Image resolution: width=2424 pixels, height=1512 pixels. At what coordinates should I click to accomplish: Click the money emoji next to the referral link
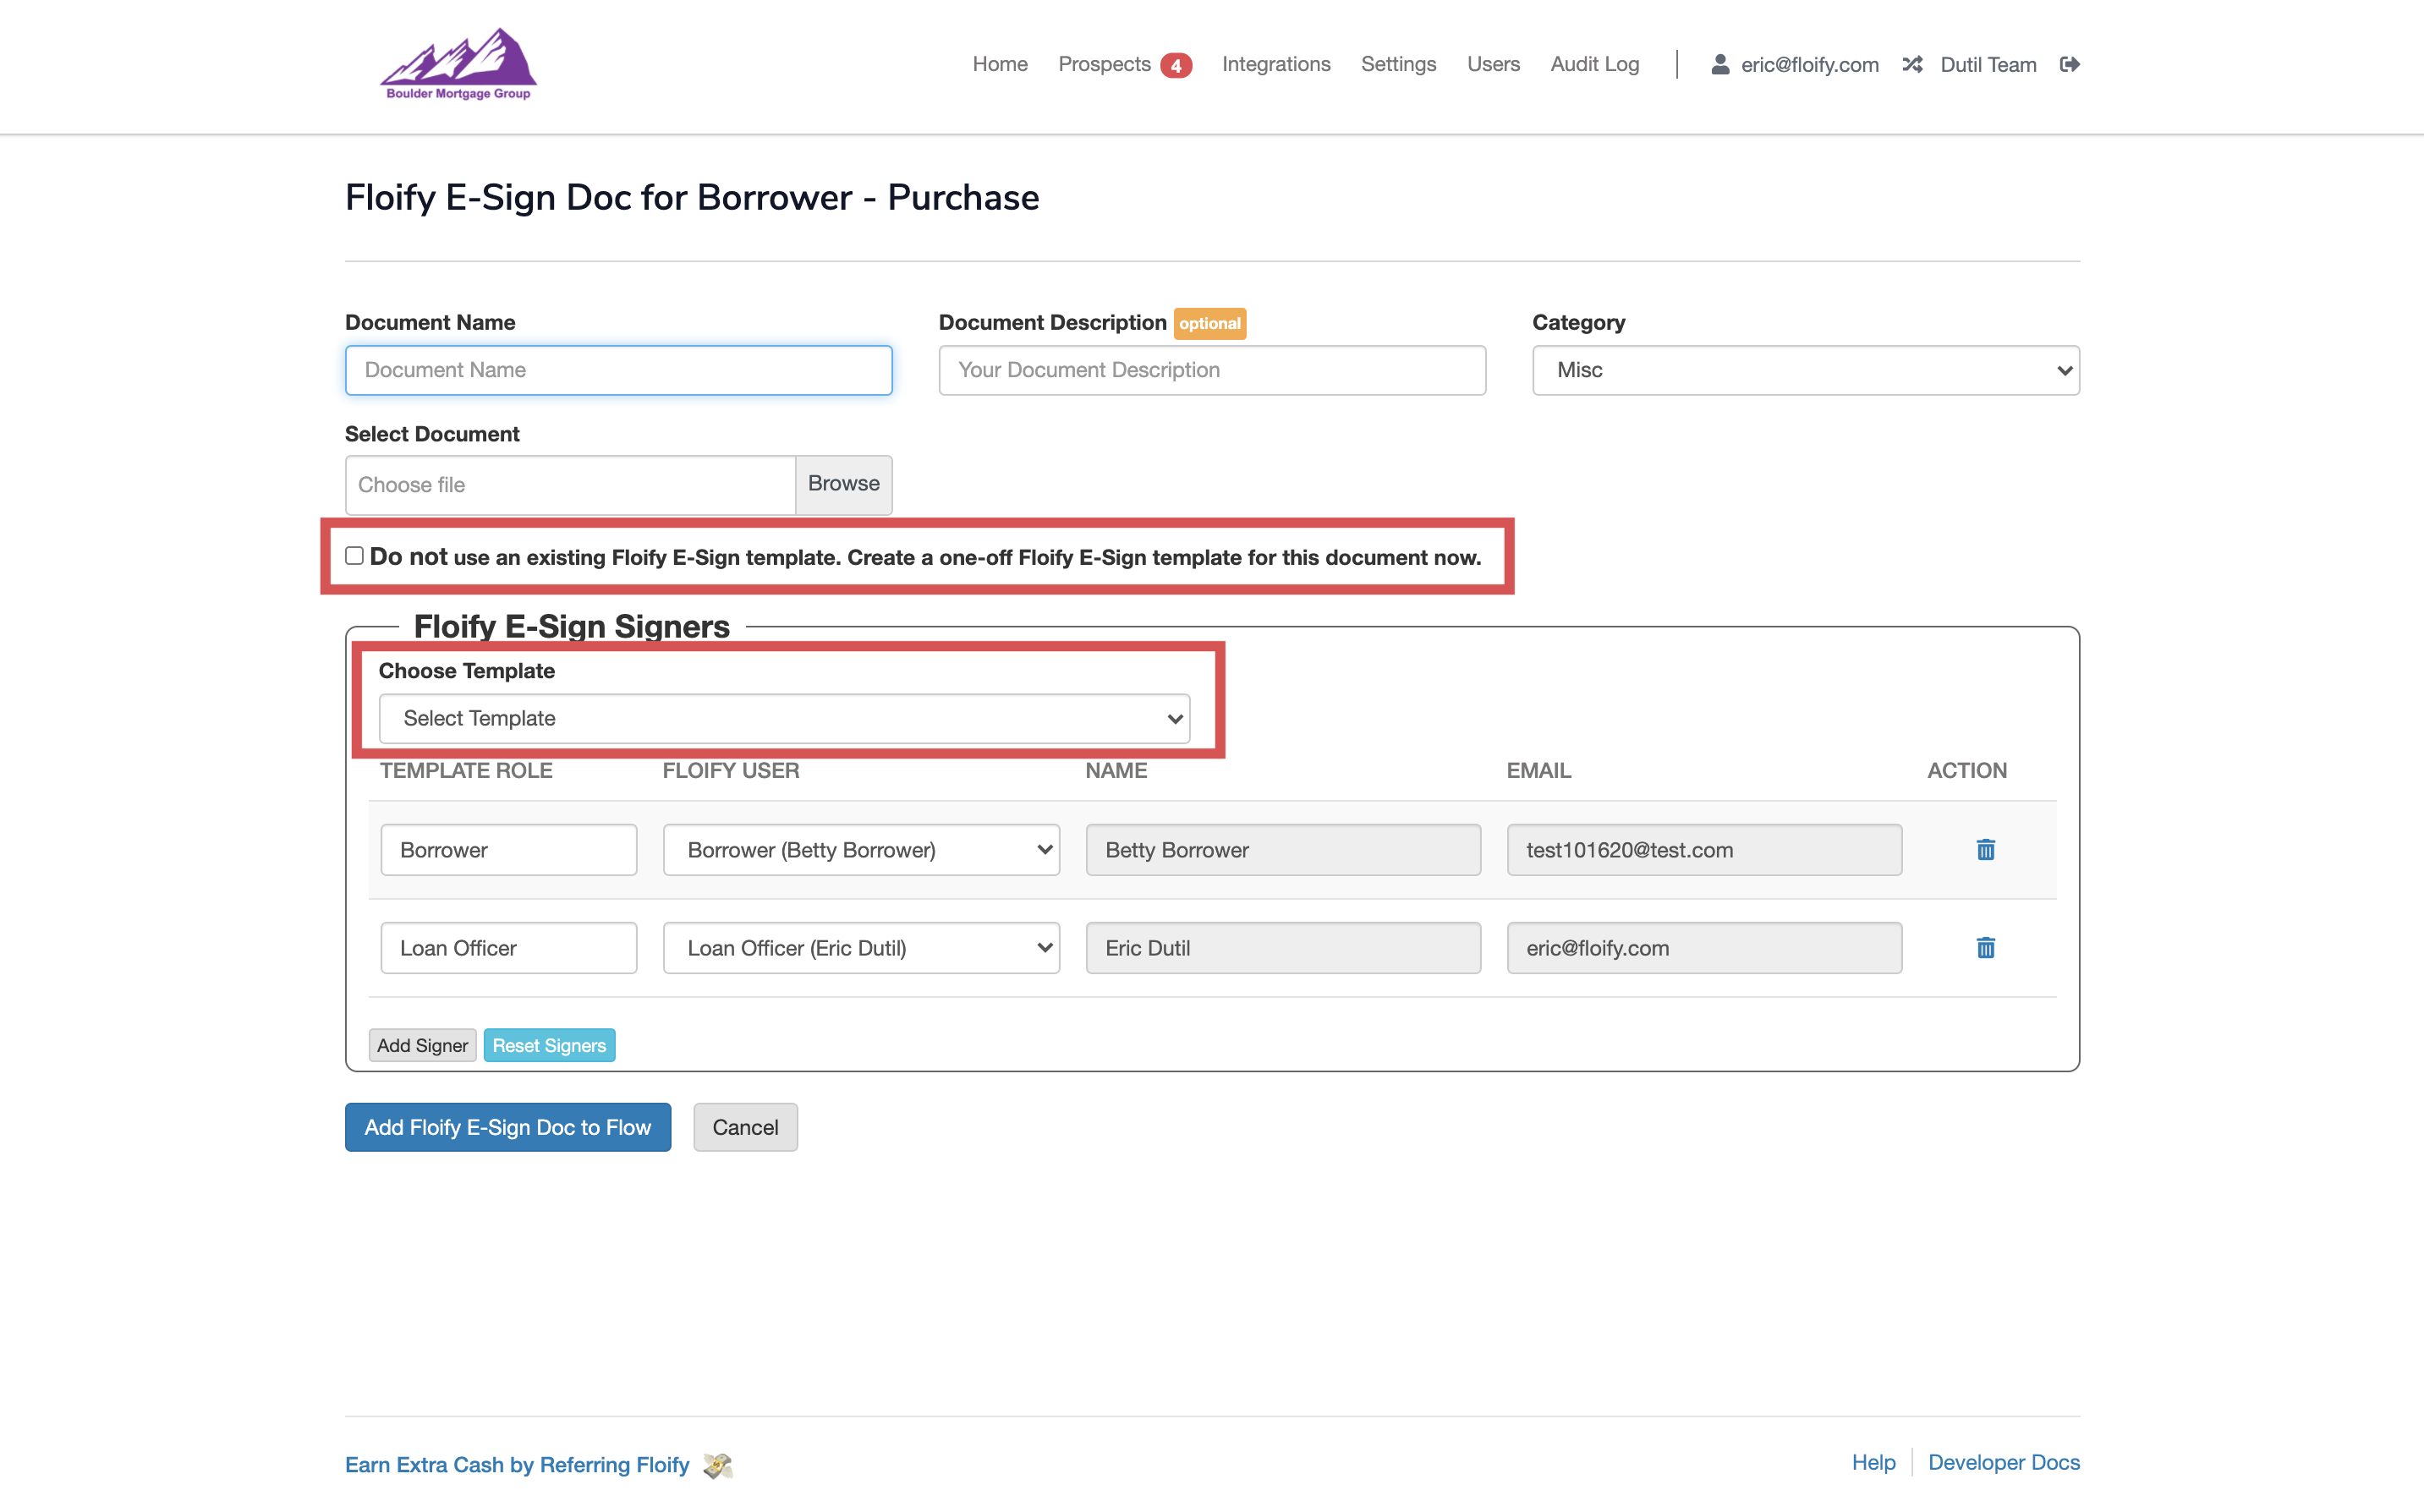coord(718,1464)
